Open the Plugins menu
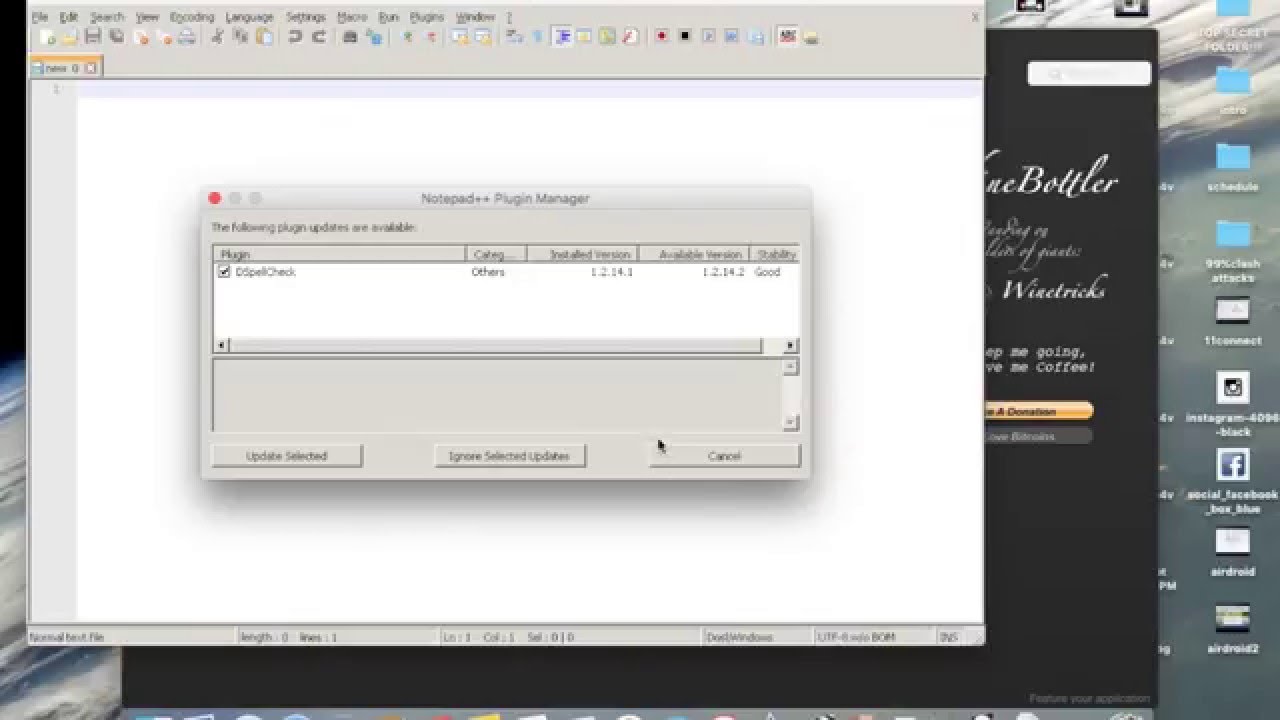 [x=427, y=17]
